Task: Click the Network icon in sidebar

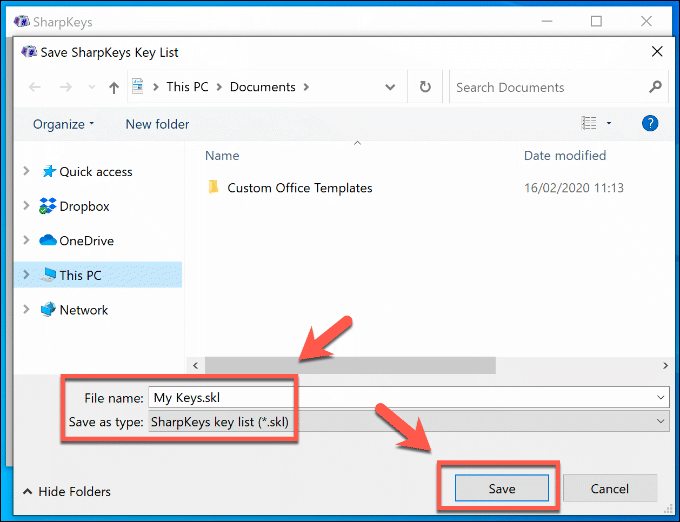Action: [48, 310]
